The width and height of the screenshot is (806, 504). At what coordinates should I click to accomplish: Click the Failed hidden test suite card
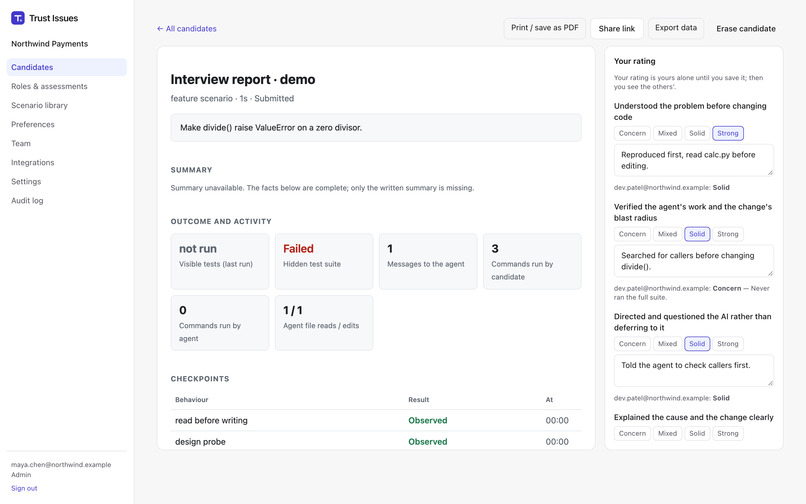[x=324, y=261]
